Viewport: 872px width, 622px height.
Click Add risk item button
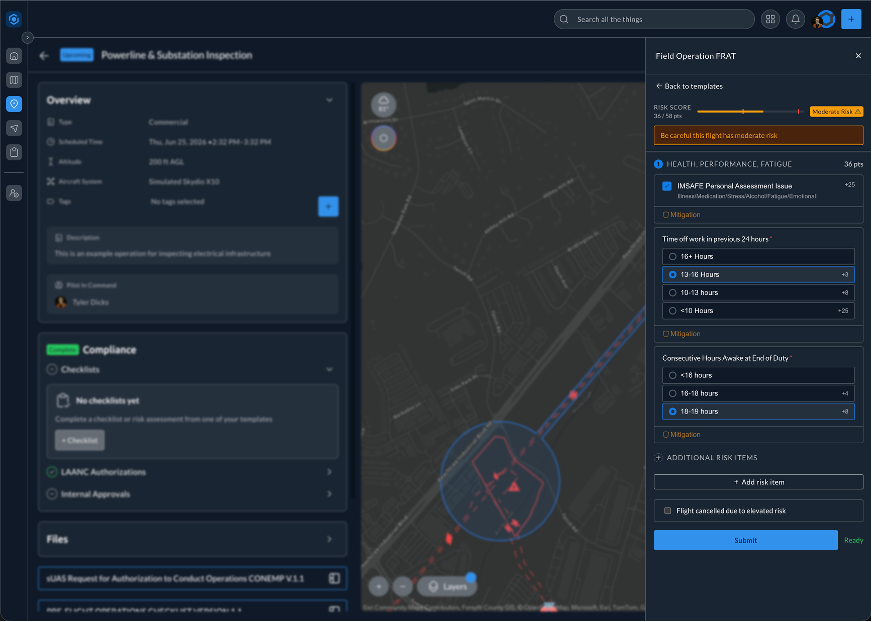tap(759, 482)
